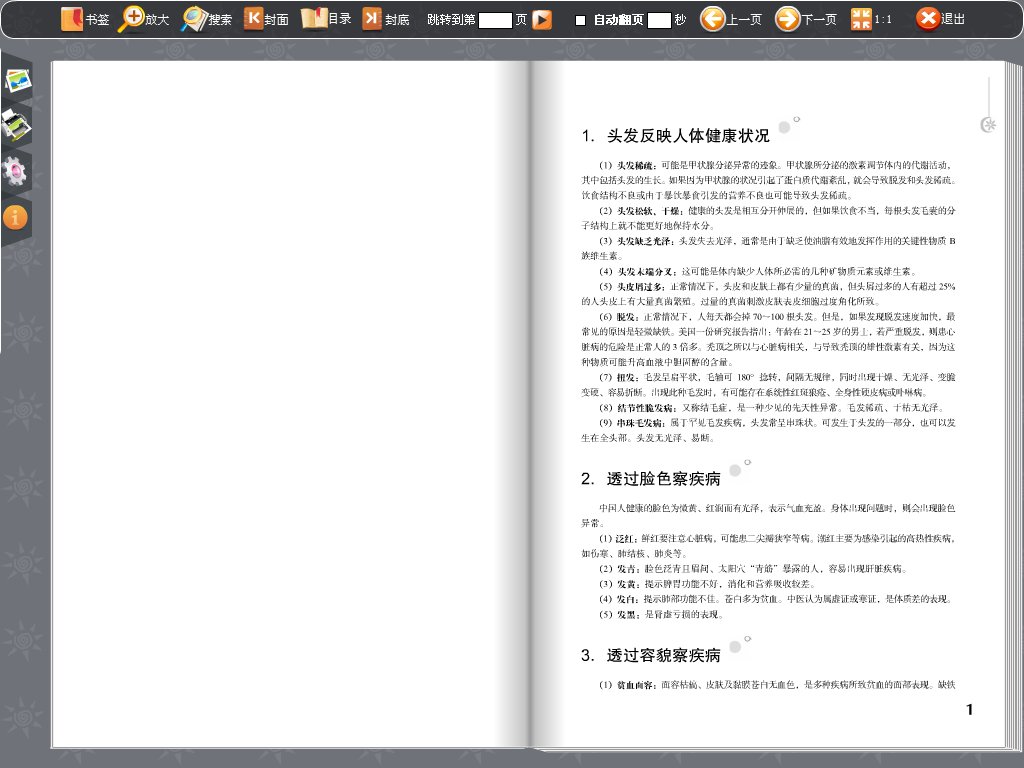Image resolution: width=1024 pixels, height=768 pixels.
Task: Click the bold term 贫血面容
Action: (x=636, y=685)
